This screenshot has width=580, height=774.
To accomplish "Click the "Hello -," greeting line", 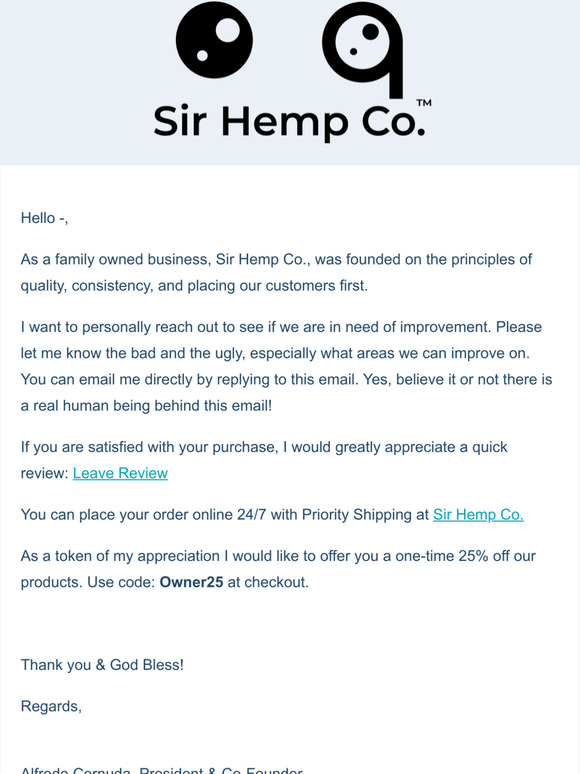I will point(44,218).
